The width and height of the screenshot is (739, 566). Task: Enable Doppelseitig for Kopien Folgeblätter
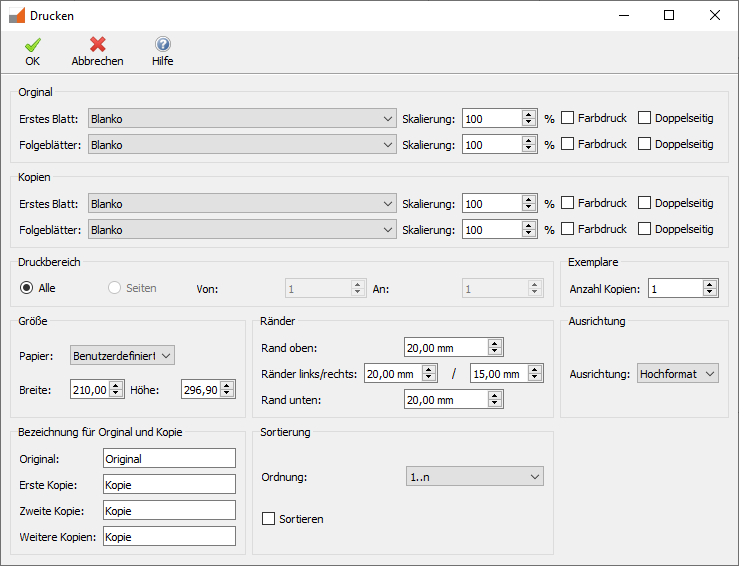click(645, 229)
